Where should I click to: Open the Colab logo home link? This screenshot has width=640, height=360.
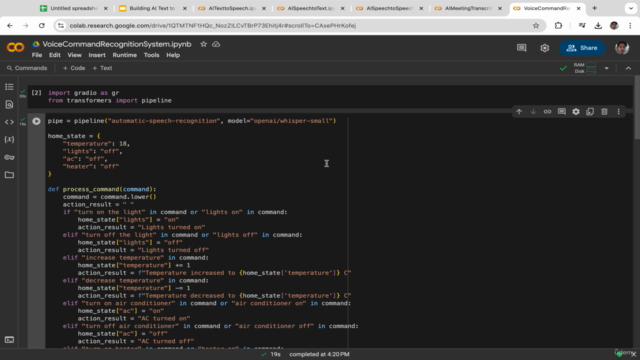[x=16, y=48]
